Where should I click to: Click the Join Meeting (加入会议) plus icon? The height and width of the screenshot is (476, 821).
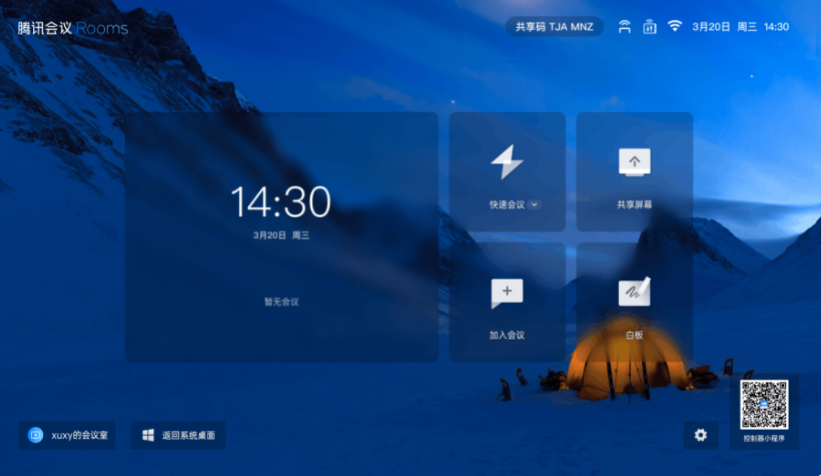tap(507, 291)
